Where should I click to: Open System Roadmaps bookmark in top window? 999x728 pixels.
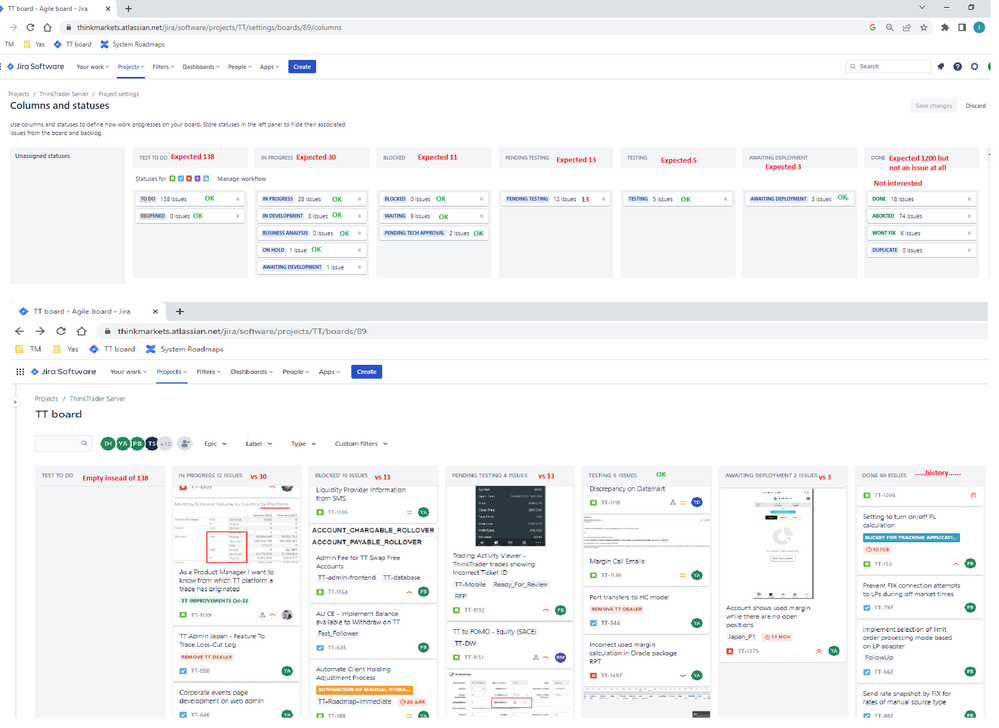[x=133, y=45]
